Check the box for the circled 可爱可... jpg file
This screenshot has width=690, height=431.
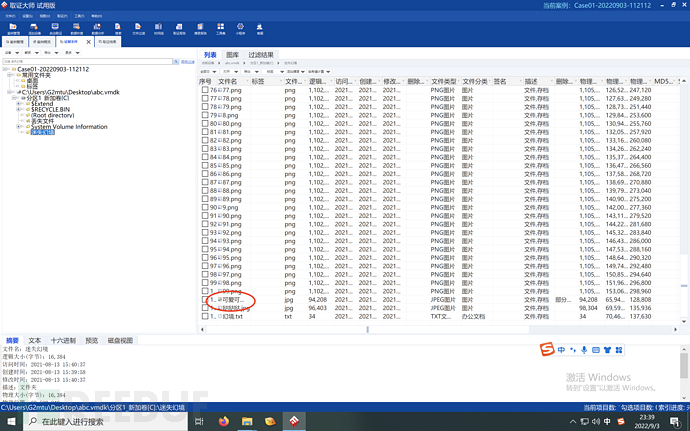[205, 299]
